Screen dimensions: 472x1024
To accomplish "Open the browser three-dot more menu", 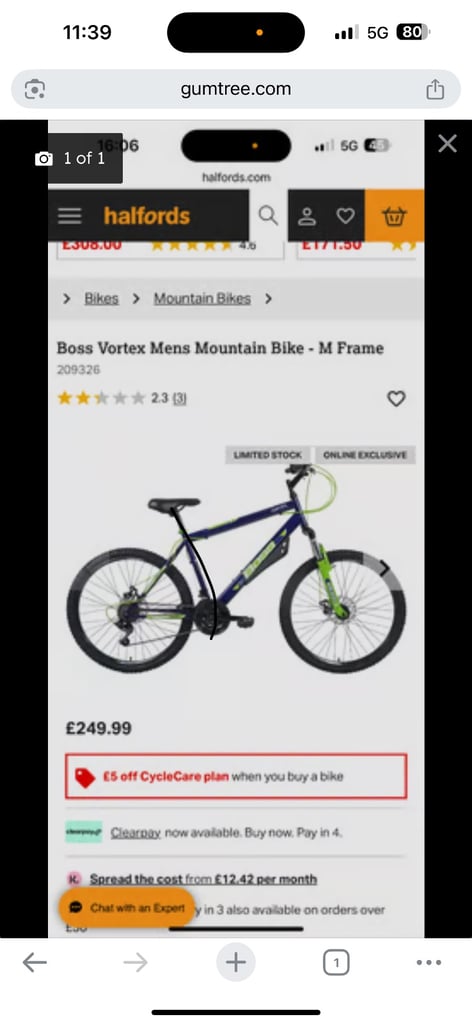I will pos(429,962).
